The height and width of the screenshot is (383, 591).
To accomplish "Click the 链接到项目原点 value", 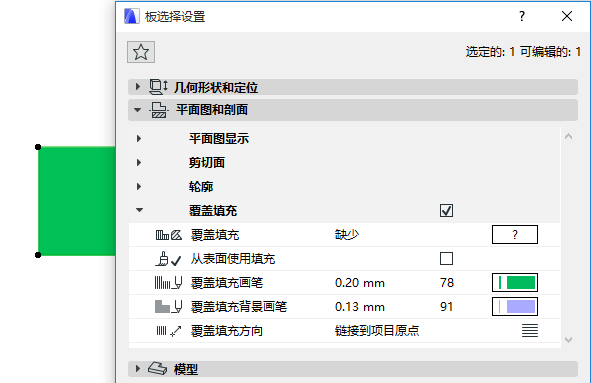I will click(377, 331).
